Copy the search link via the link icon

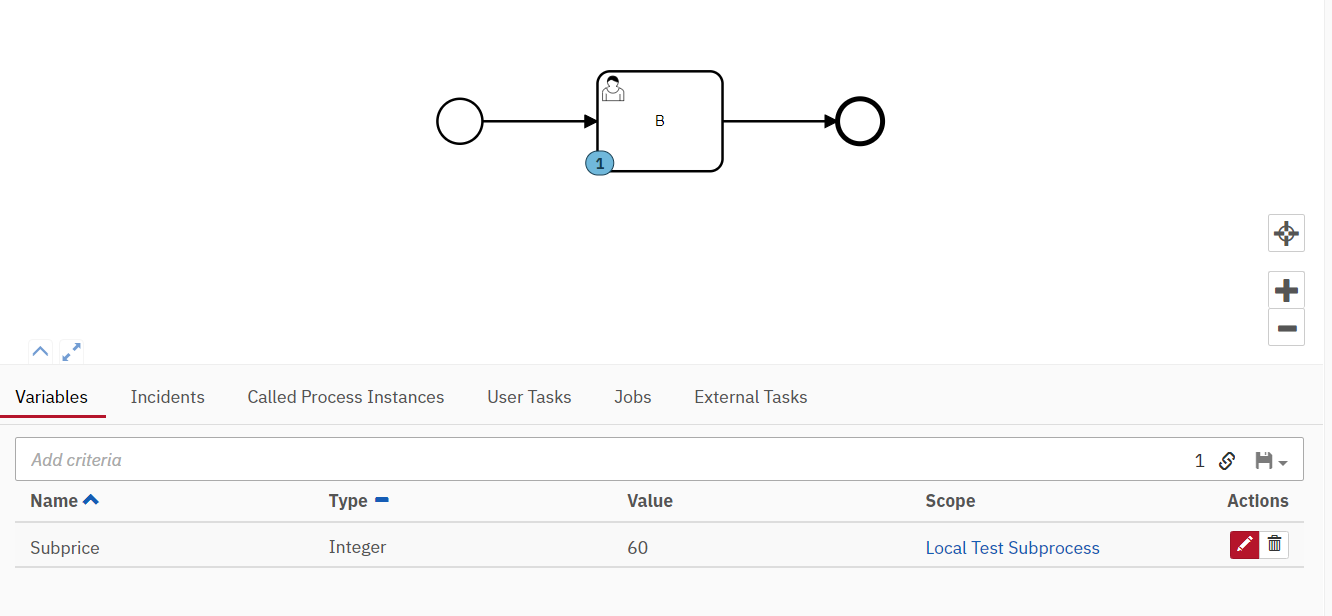point(1227,460)
